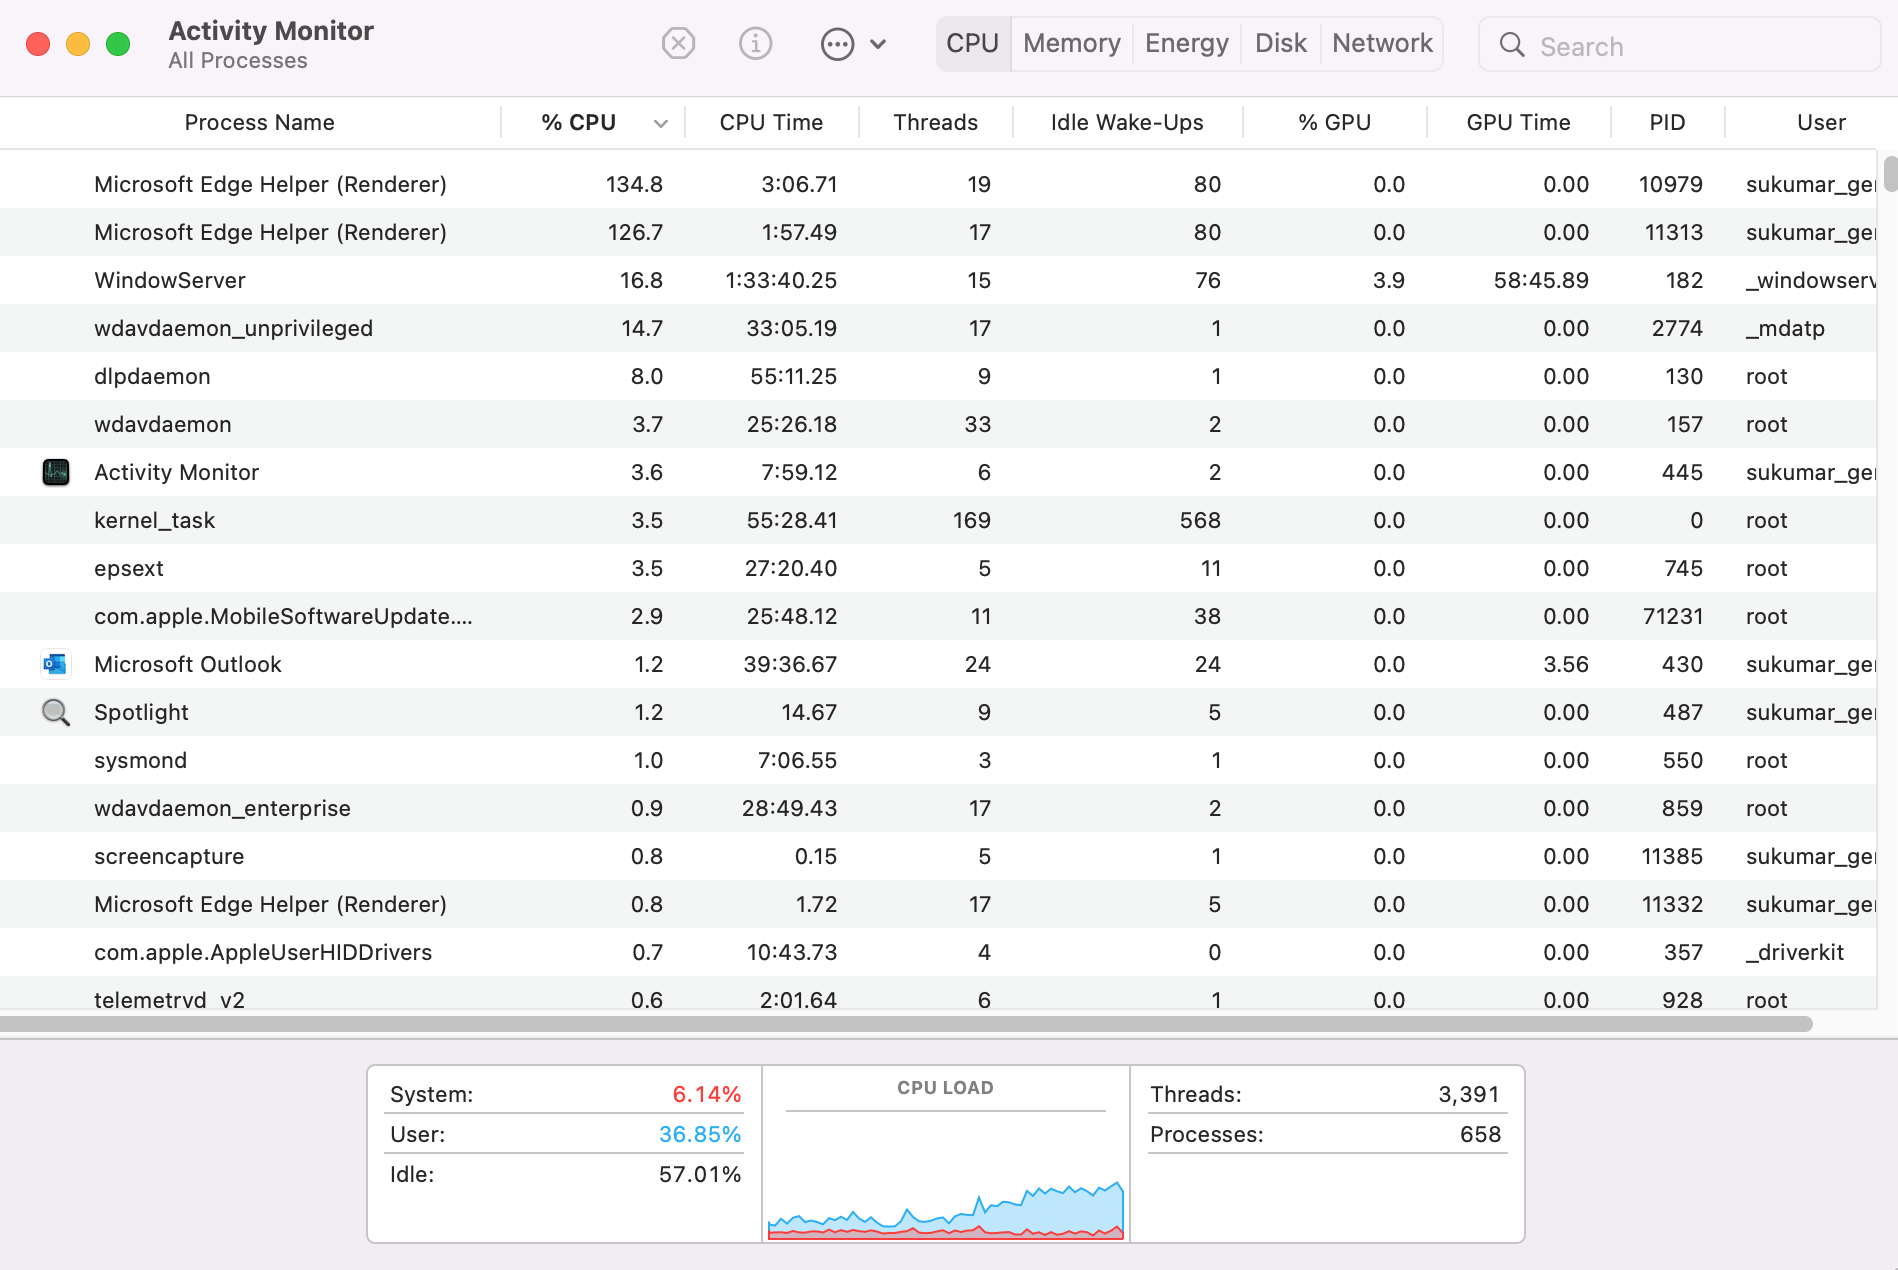Click the Microsoft Outlook icon in the process list
This screenshot has width=1898, height=1270.
coord(56,664)
